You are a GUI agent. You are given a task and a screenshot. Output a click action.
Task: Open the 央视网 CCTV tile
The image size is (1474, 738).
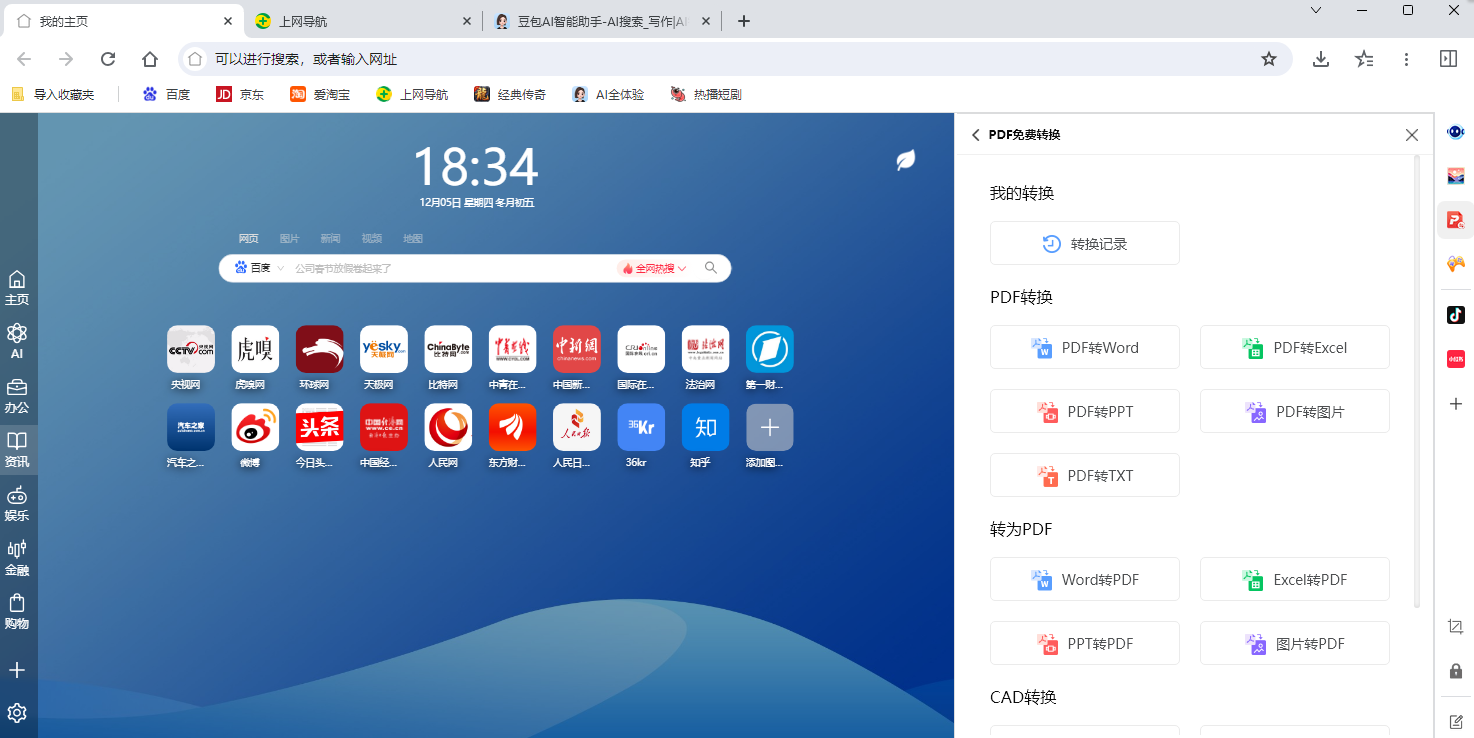[191, 349]
